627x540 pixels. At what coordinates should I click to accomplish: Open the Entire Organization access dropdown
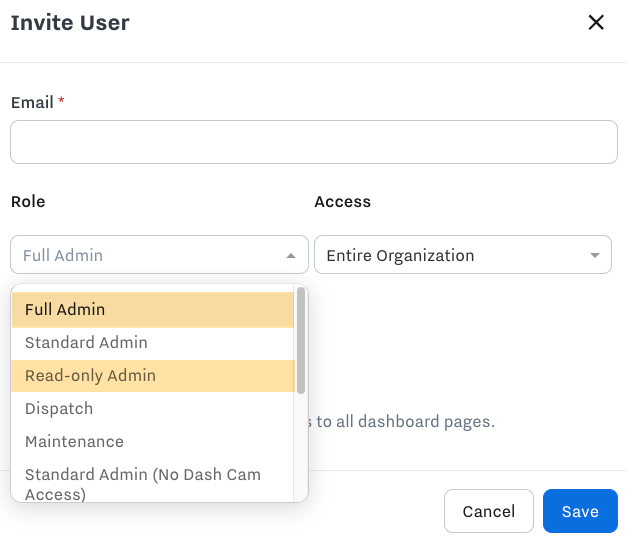pyautogui.click(x=450, y=255)
